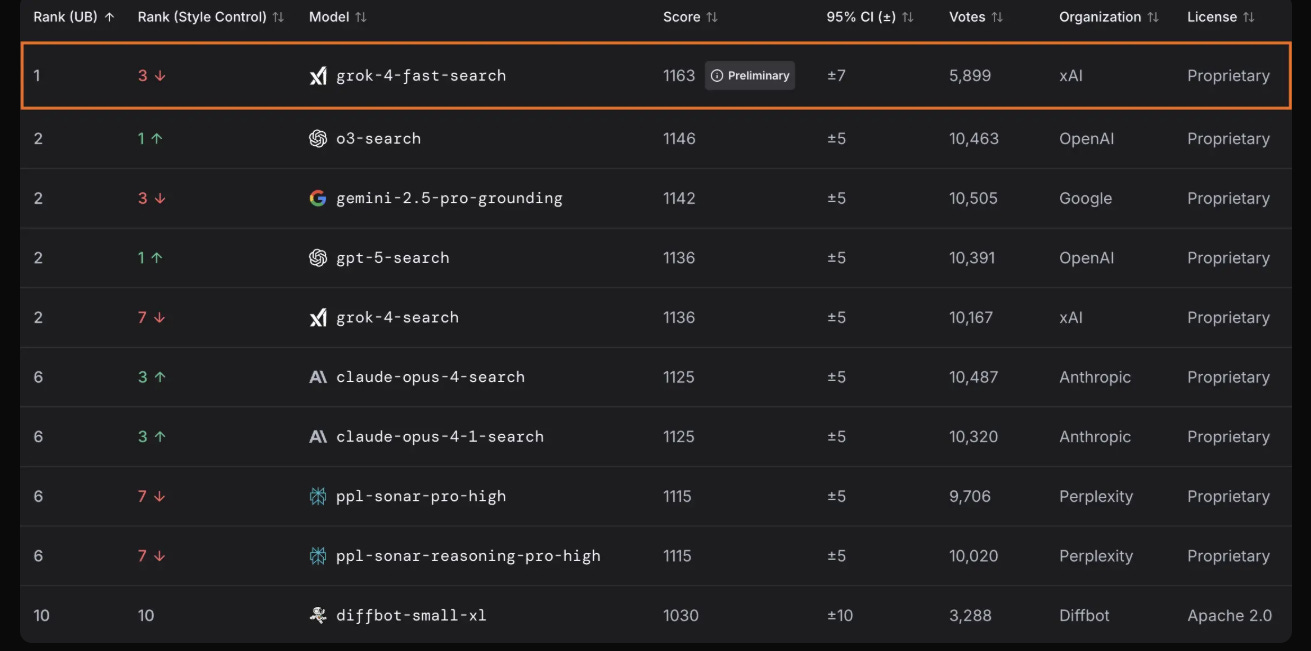Screen dimensions: 1311x651
Task: Click down arrow in ppl-sonar-reasoning-pro-high style rank
Action: click(x=160, y=556)
